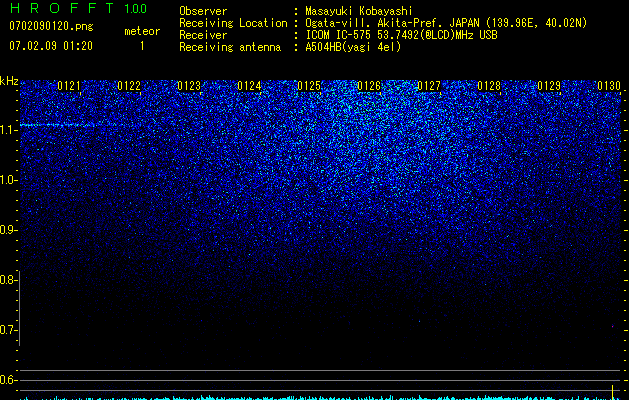
Task: Click the vertical gray bar beside 0.8 kHz
Action: (19, 308)
